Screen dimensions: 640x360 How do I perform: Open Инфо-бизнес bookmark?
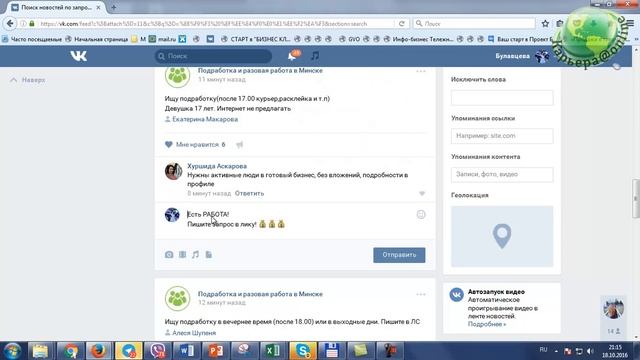[x=419, y=39]
